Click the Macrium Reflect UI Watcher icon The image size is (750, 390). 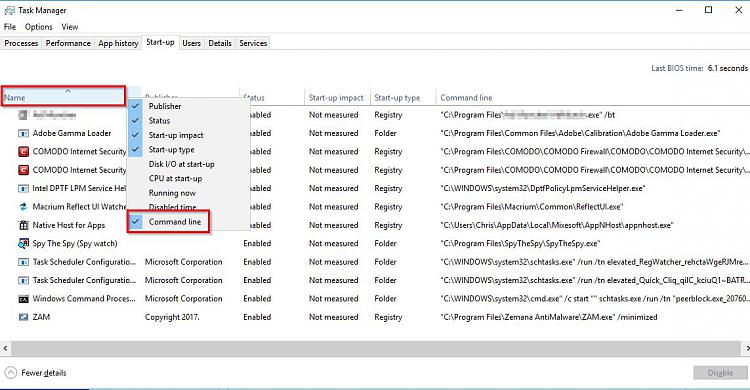pos(23,207)
